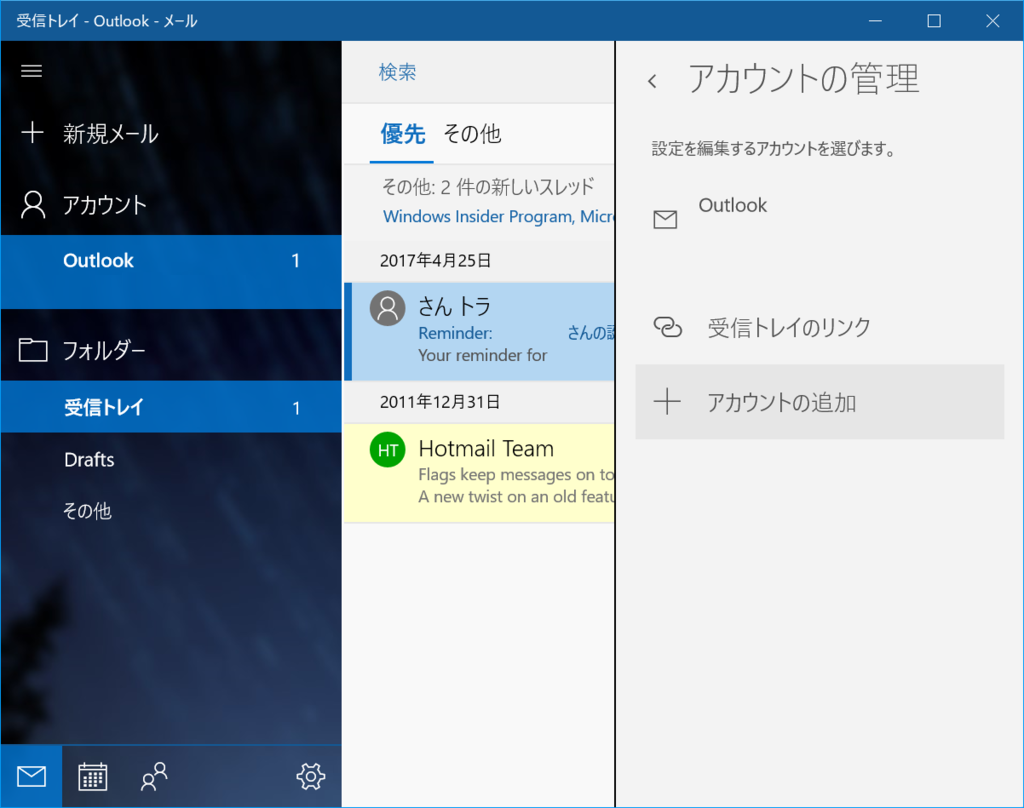The width and height of the screenshot is (1024, 808).
Task: Go back from アカウントの管理 panel
Action: [652, 81]
